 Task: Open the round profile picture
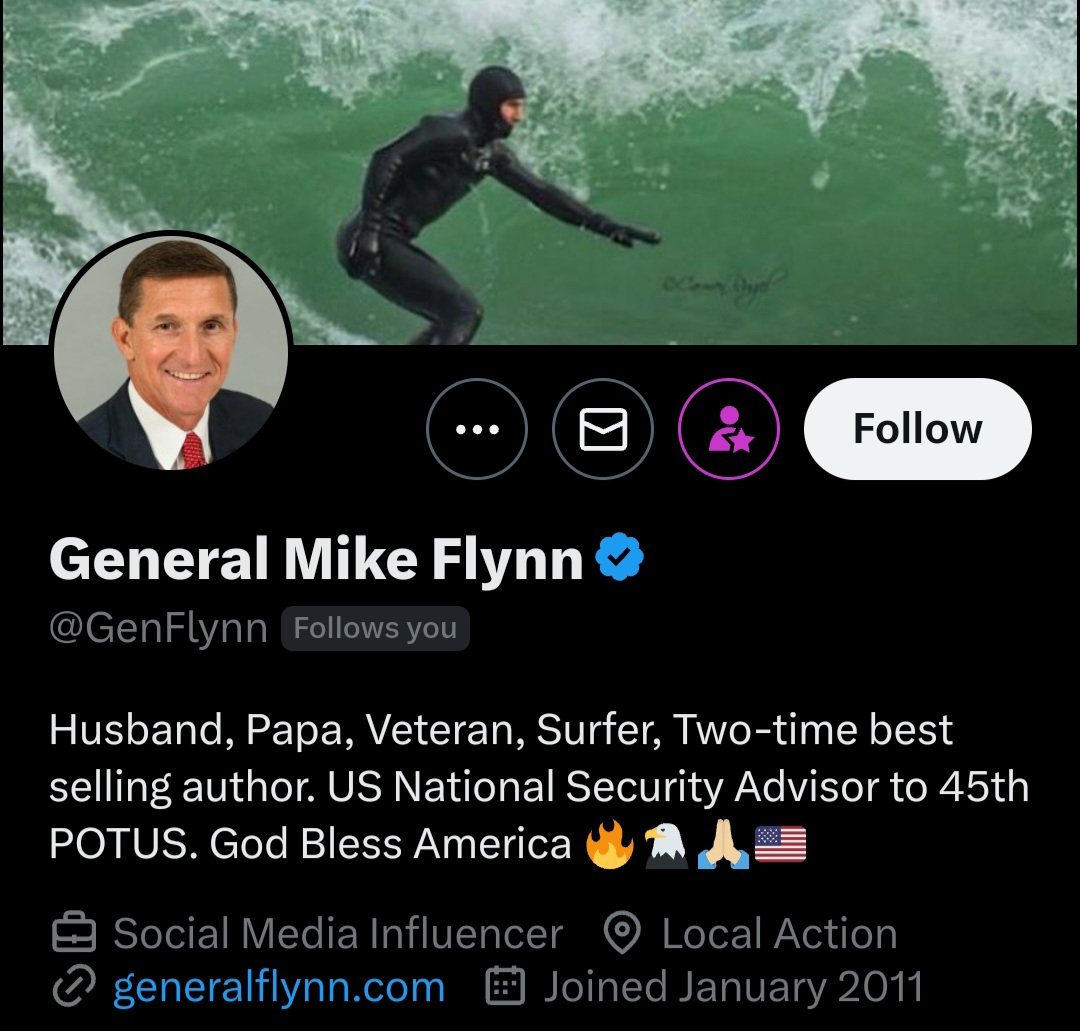pos(171,354)
